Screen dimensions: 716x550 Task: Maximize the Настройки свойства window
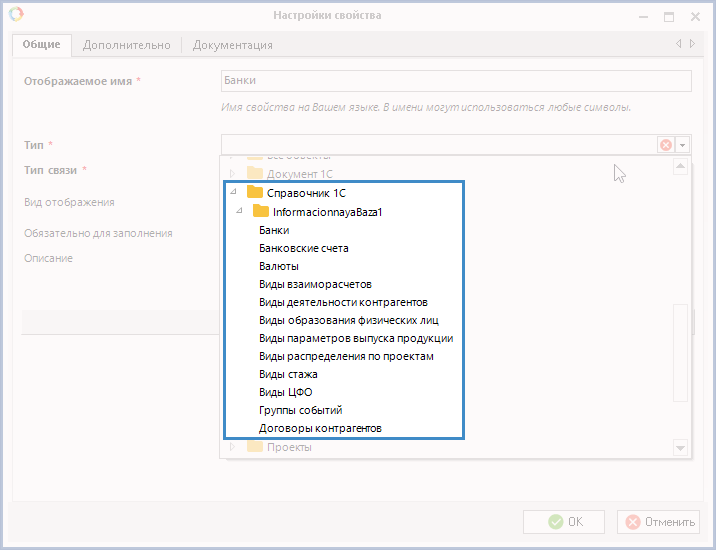point(669,17)
